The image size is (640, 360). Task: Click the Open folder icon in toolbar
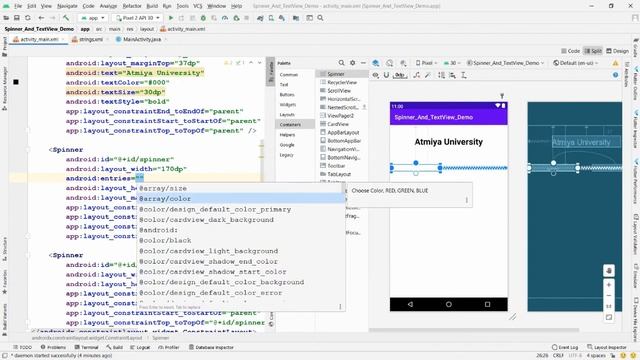6,18
